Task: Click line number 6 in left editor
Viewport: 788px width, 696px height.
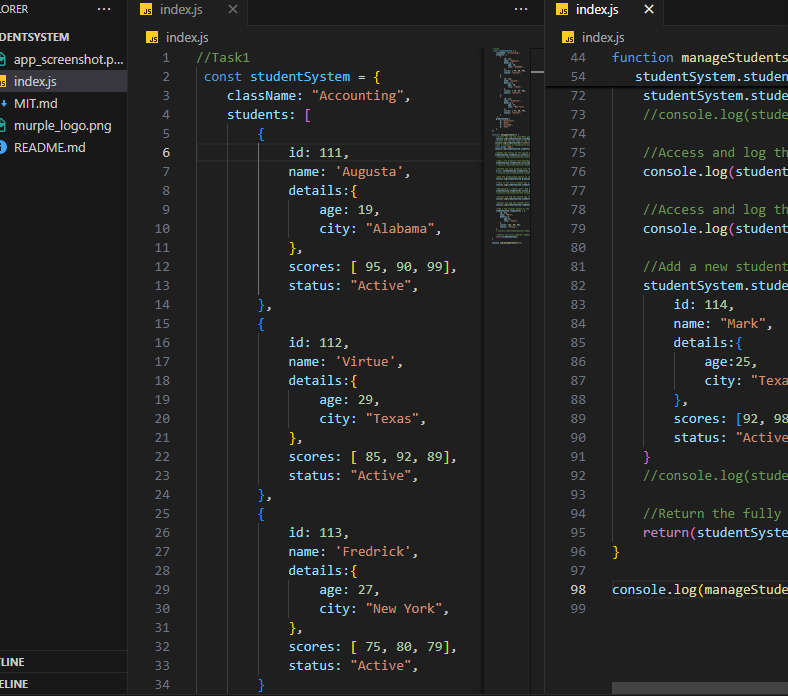Action: 166,153
